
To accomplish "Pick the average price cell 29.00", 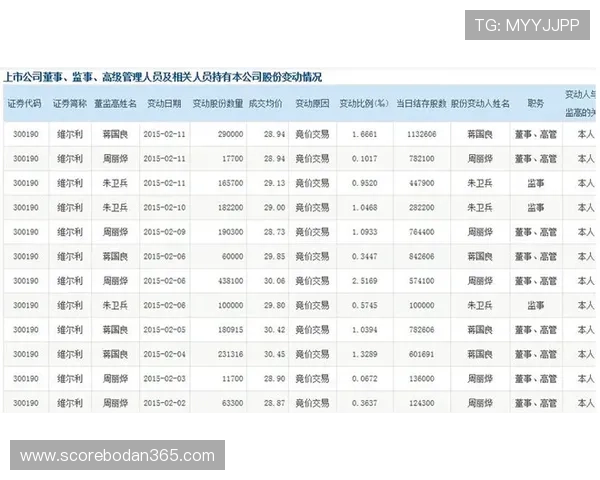I will pos(274,208).
